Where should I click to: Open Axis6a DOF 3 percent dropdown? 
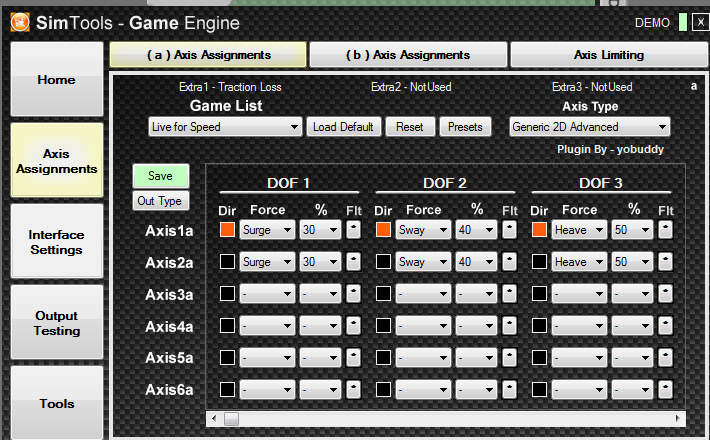click(x=632, y=389)
